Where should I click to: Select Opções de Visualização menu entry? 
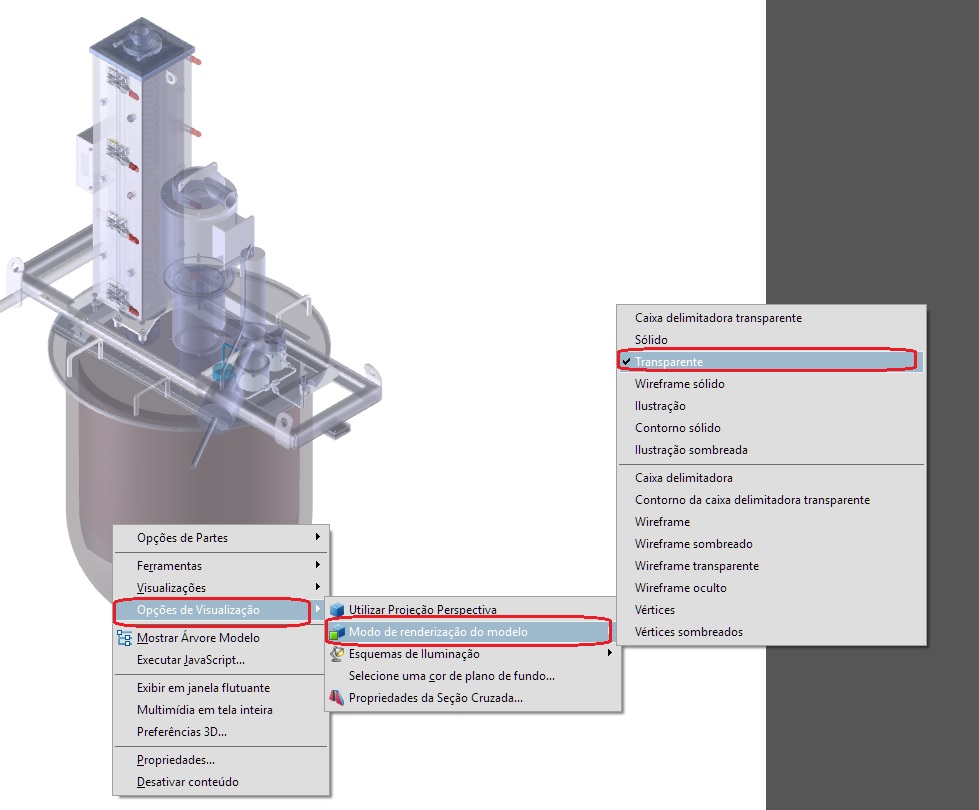(x=221, y=610)
